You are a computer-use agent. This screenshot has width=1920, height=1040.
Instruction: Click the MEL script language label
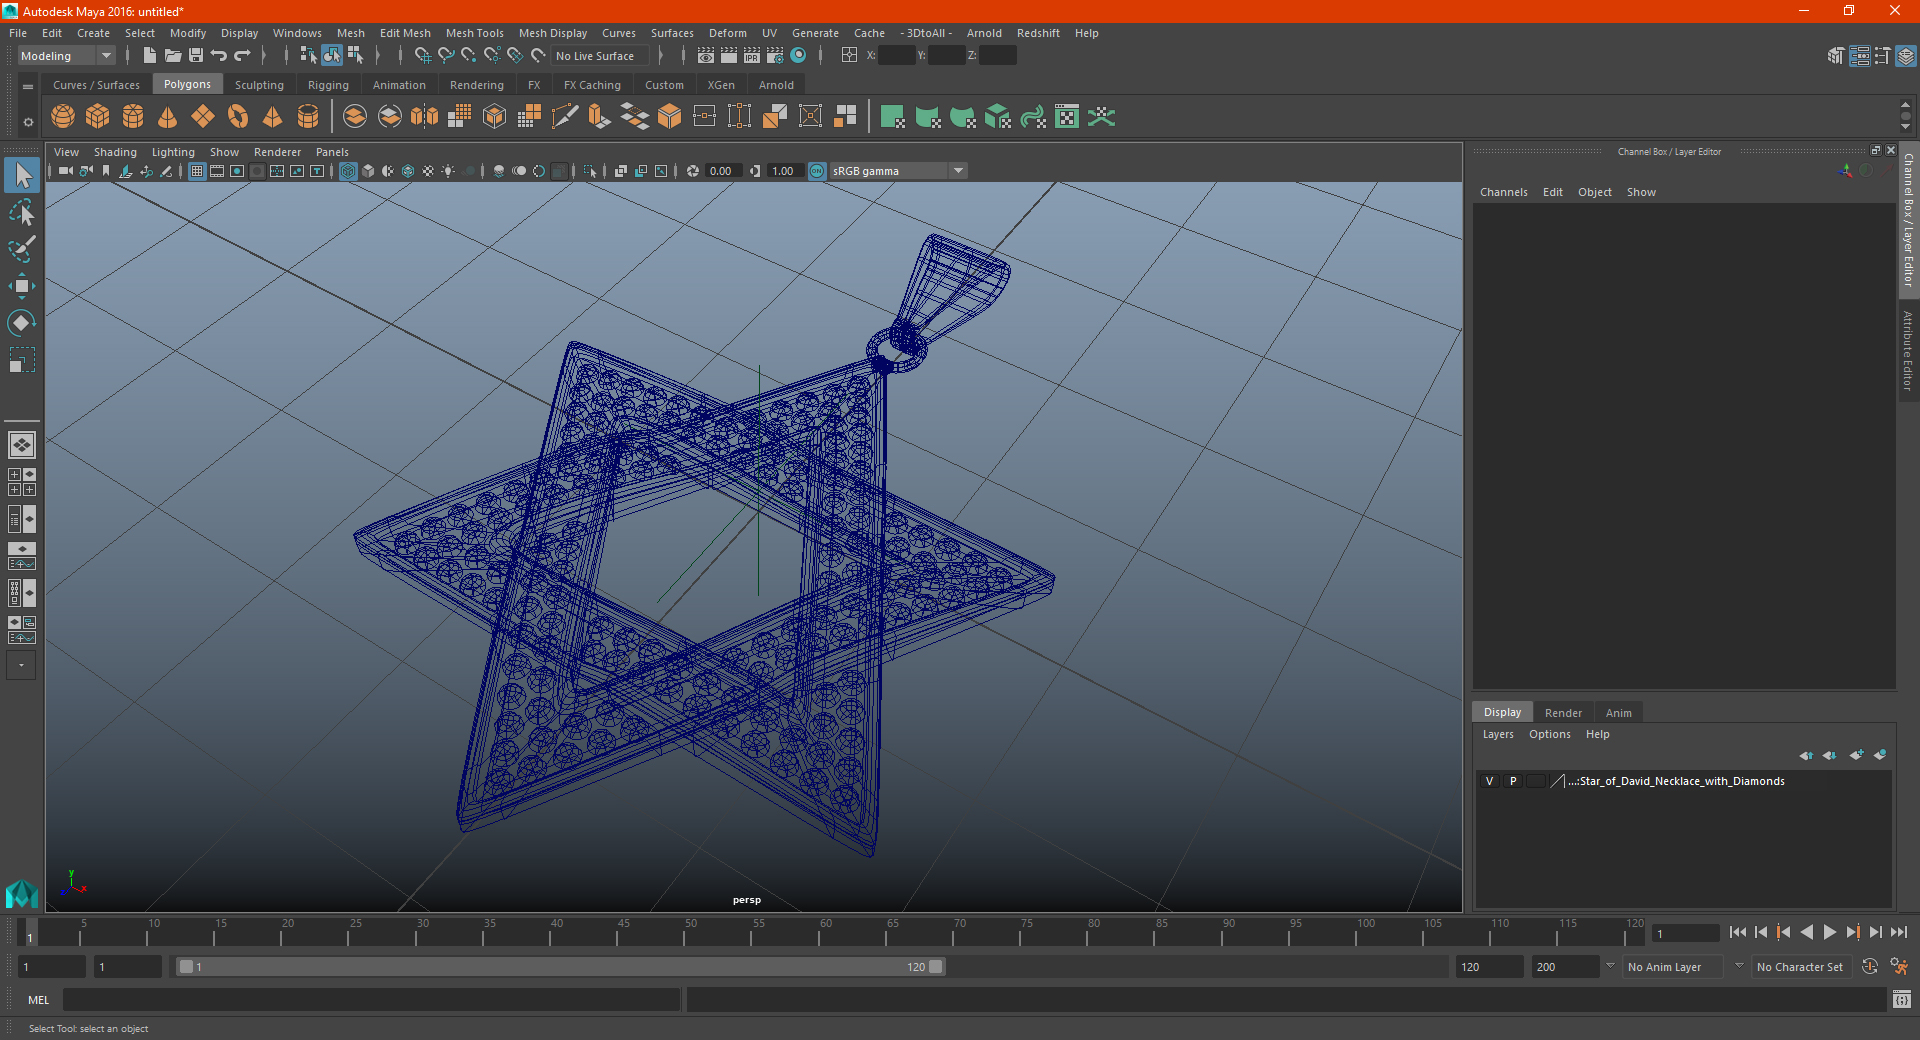(38, 1000)
